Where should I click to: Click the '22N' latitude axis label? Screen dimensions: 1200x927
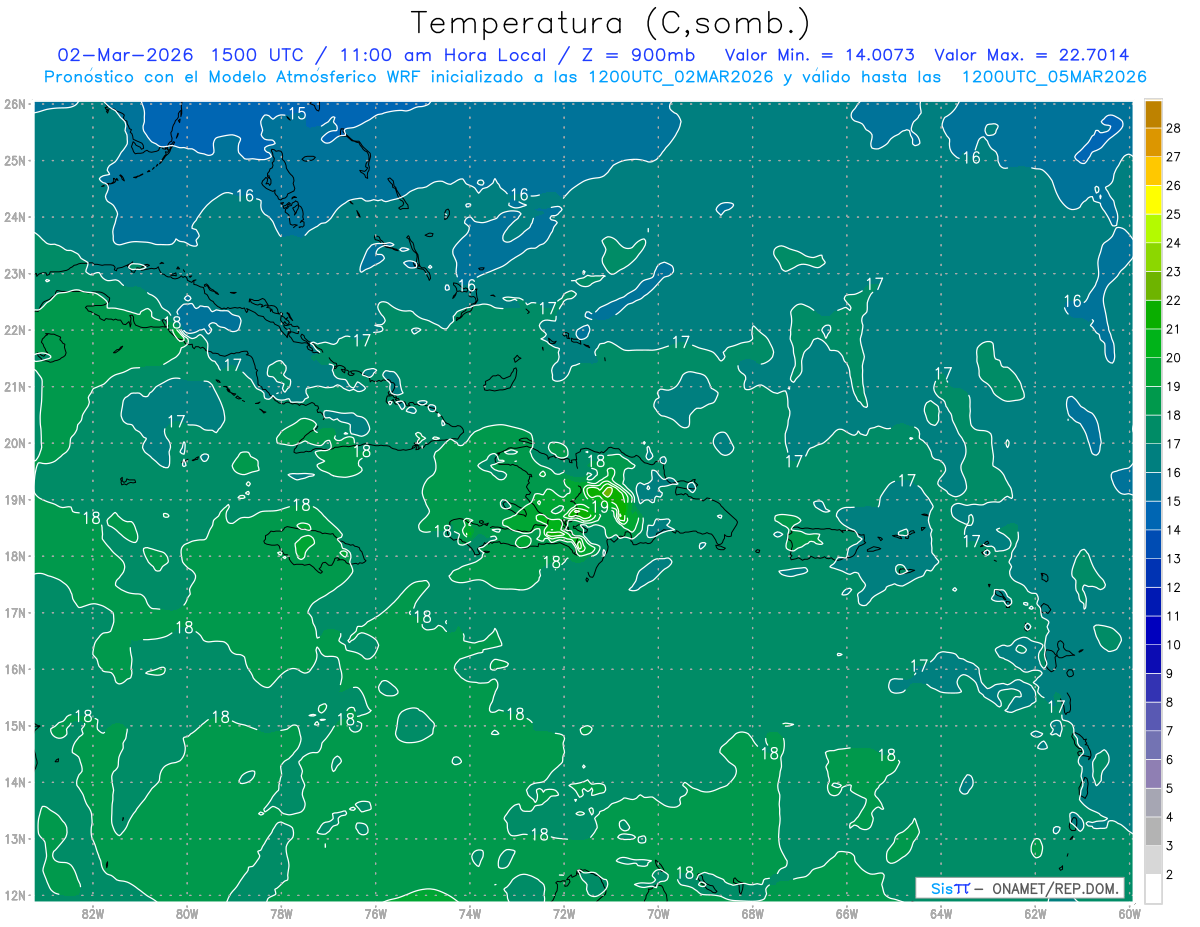tap(14, 330)
